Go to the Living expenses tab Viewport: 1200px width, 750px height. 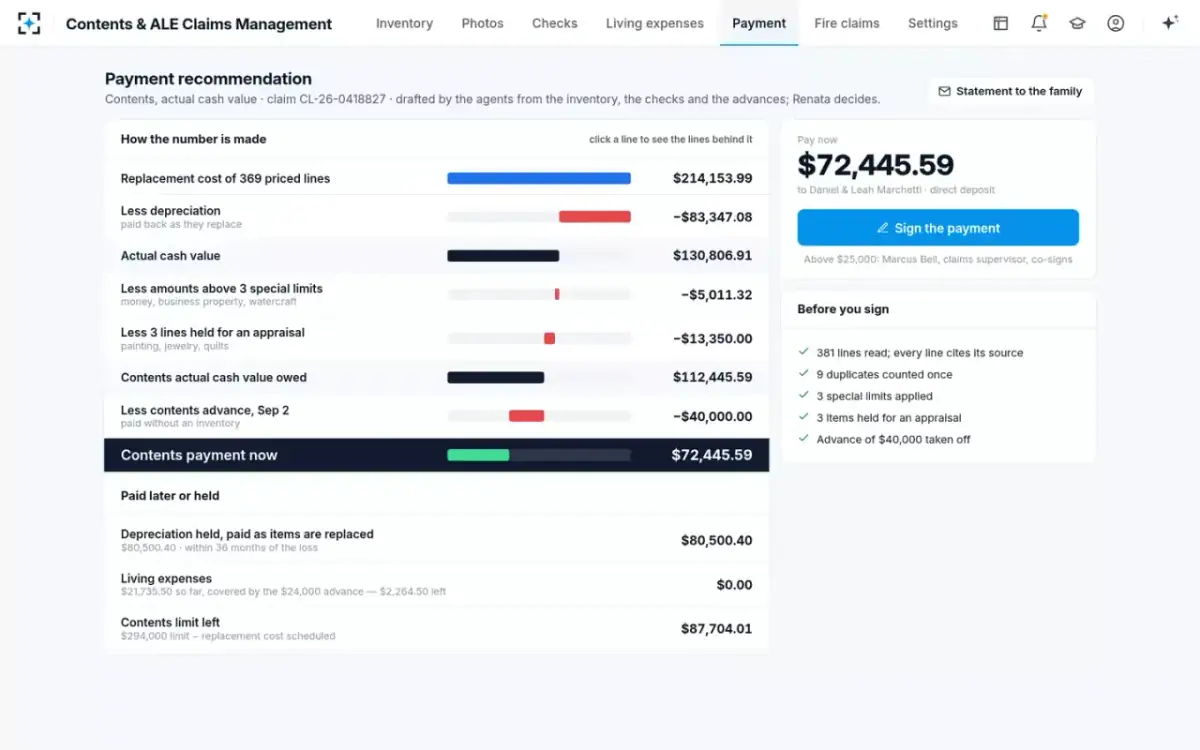[655, 23]
